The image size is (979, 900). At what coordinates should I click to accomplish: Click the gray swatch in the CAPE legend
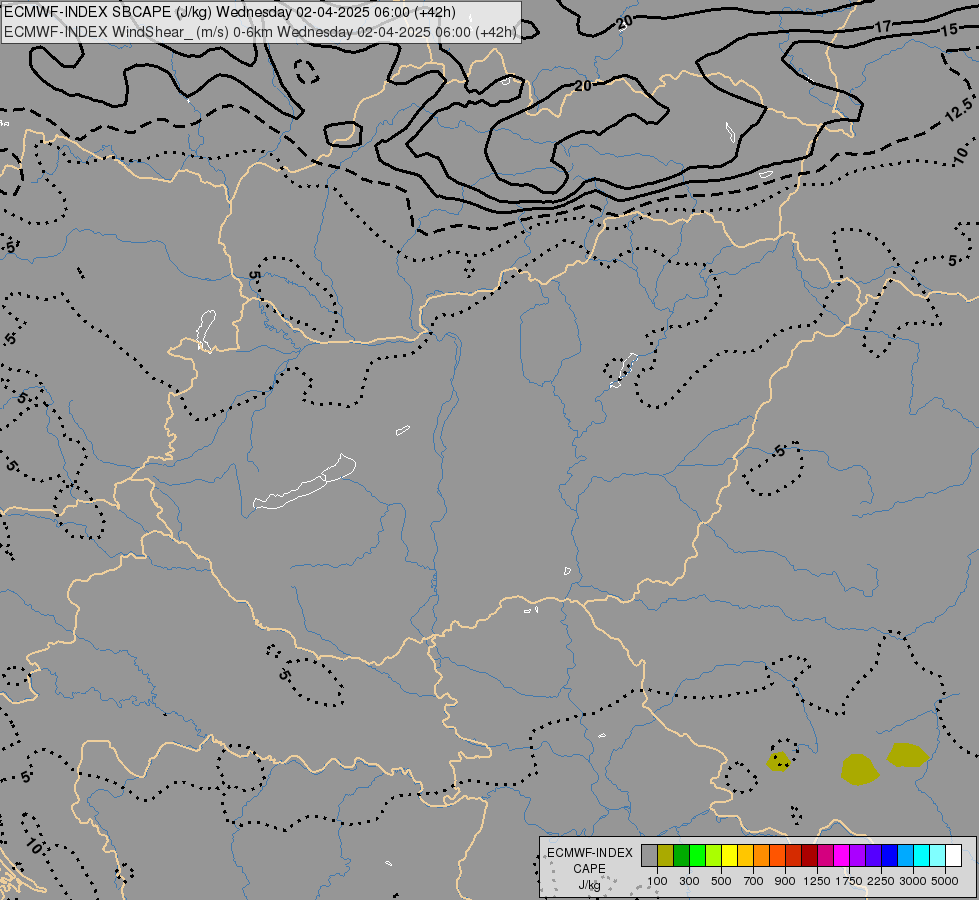point(649,856)
